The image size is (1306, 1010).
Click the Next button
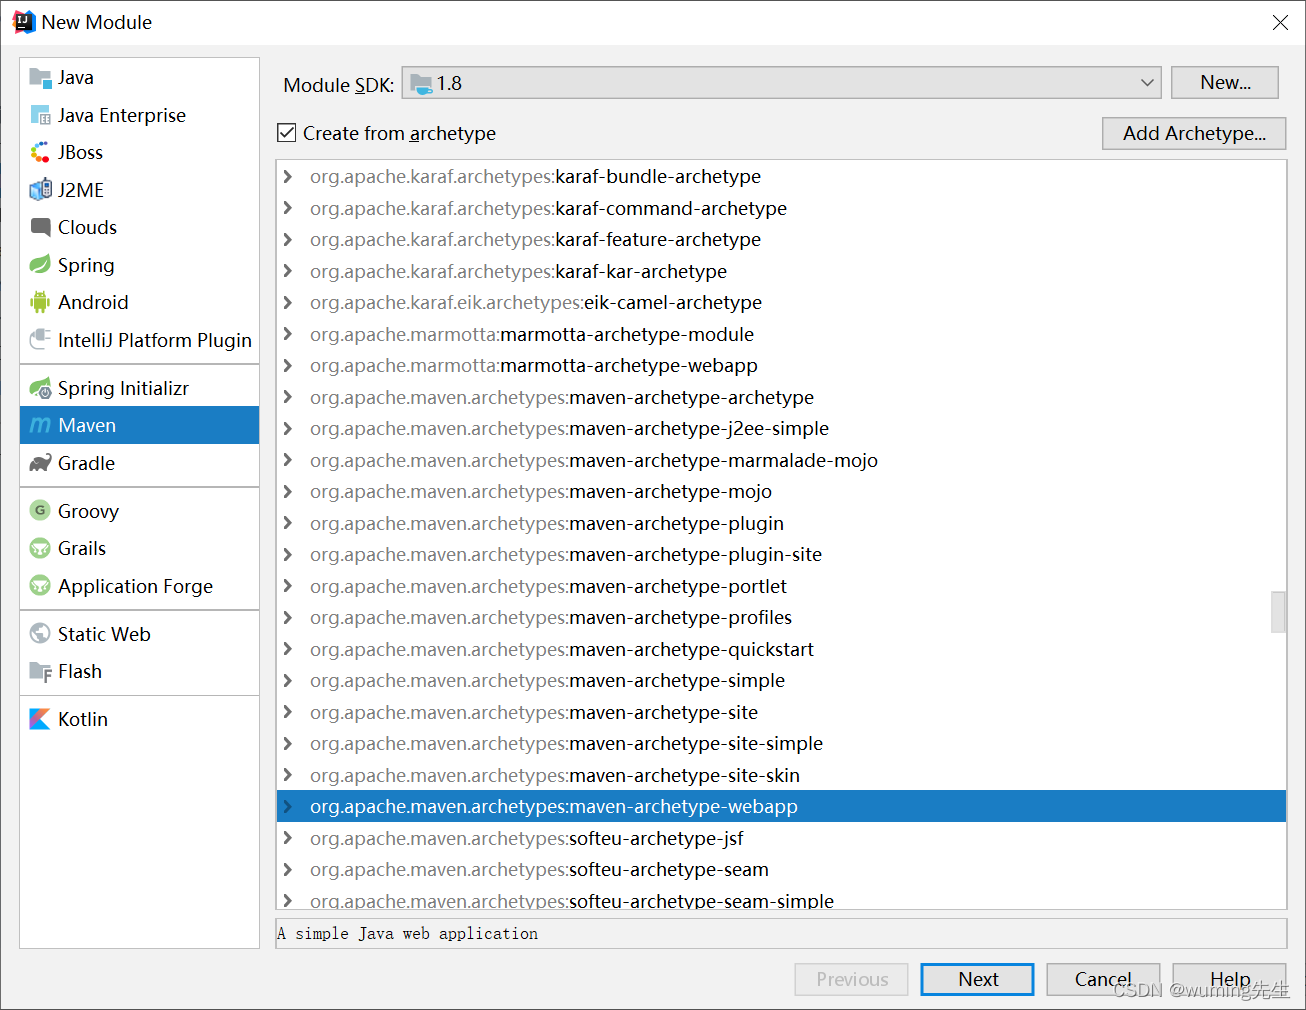(977, 979)
